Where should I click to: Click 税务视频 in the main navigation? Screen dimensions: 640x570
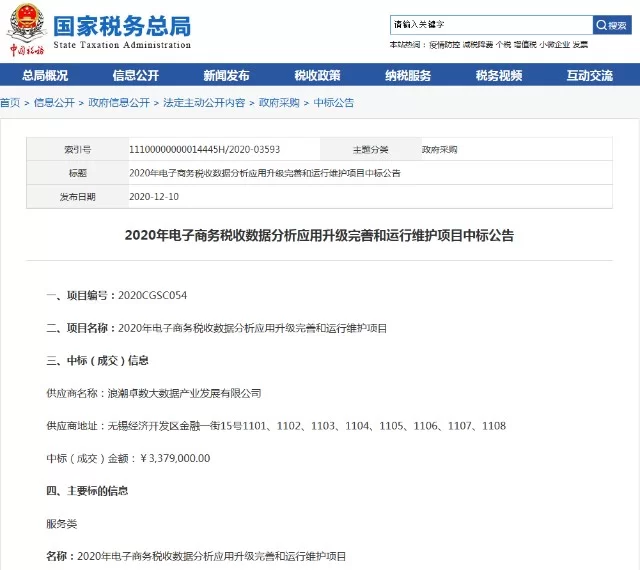pos(499,76)
